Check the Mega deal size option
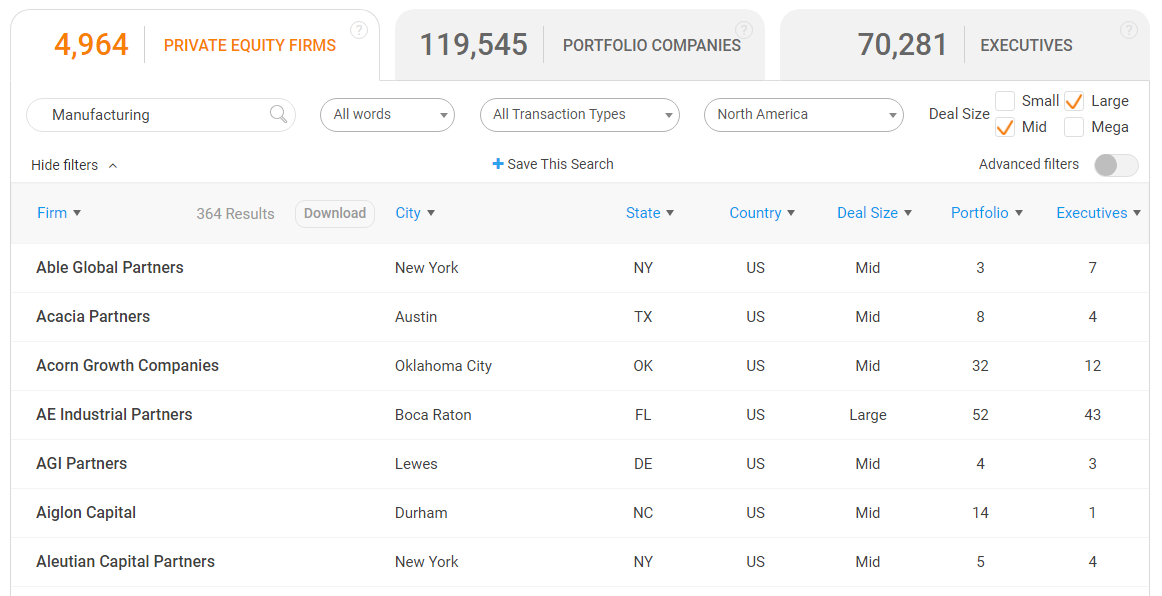This screenshot has height=596, width=1162. click(1076, 127)
